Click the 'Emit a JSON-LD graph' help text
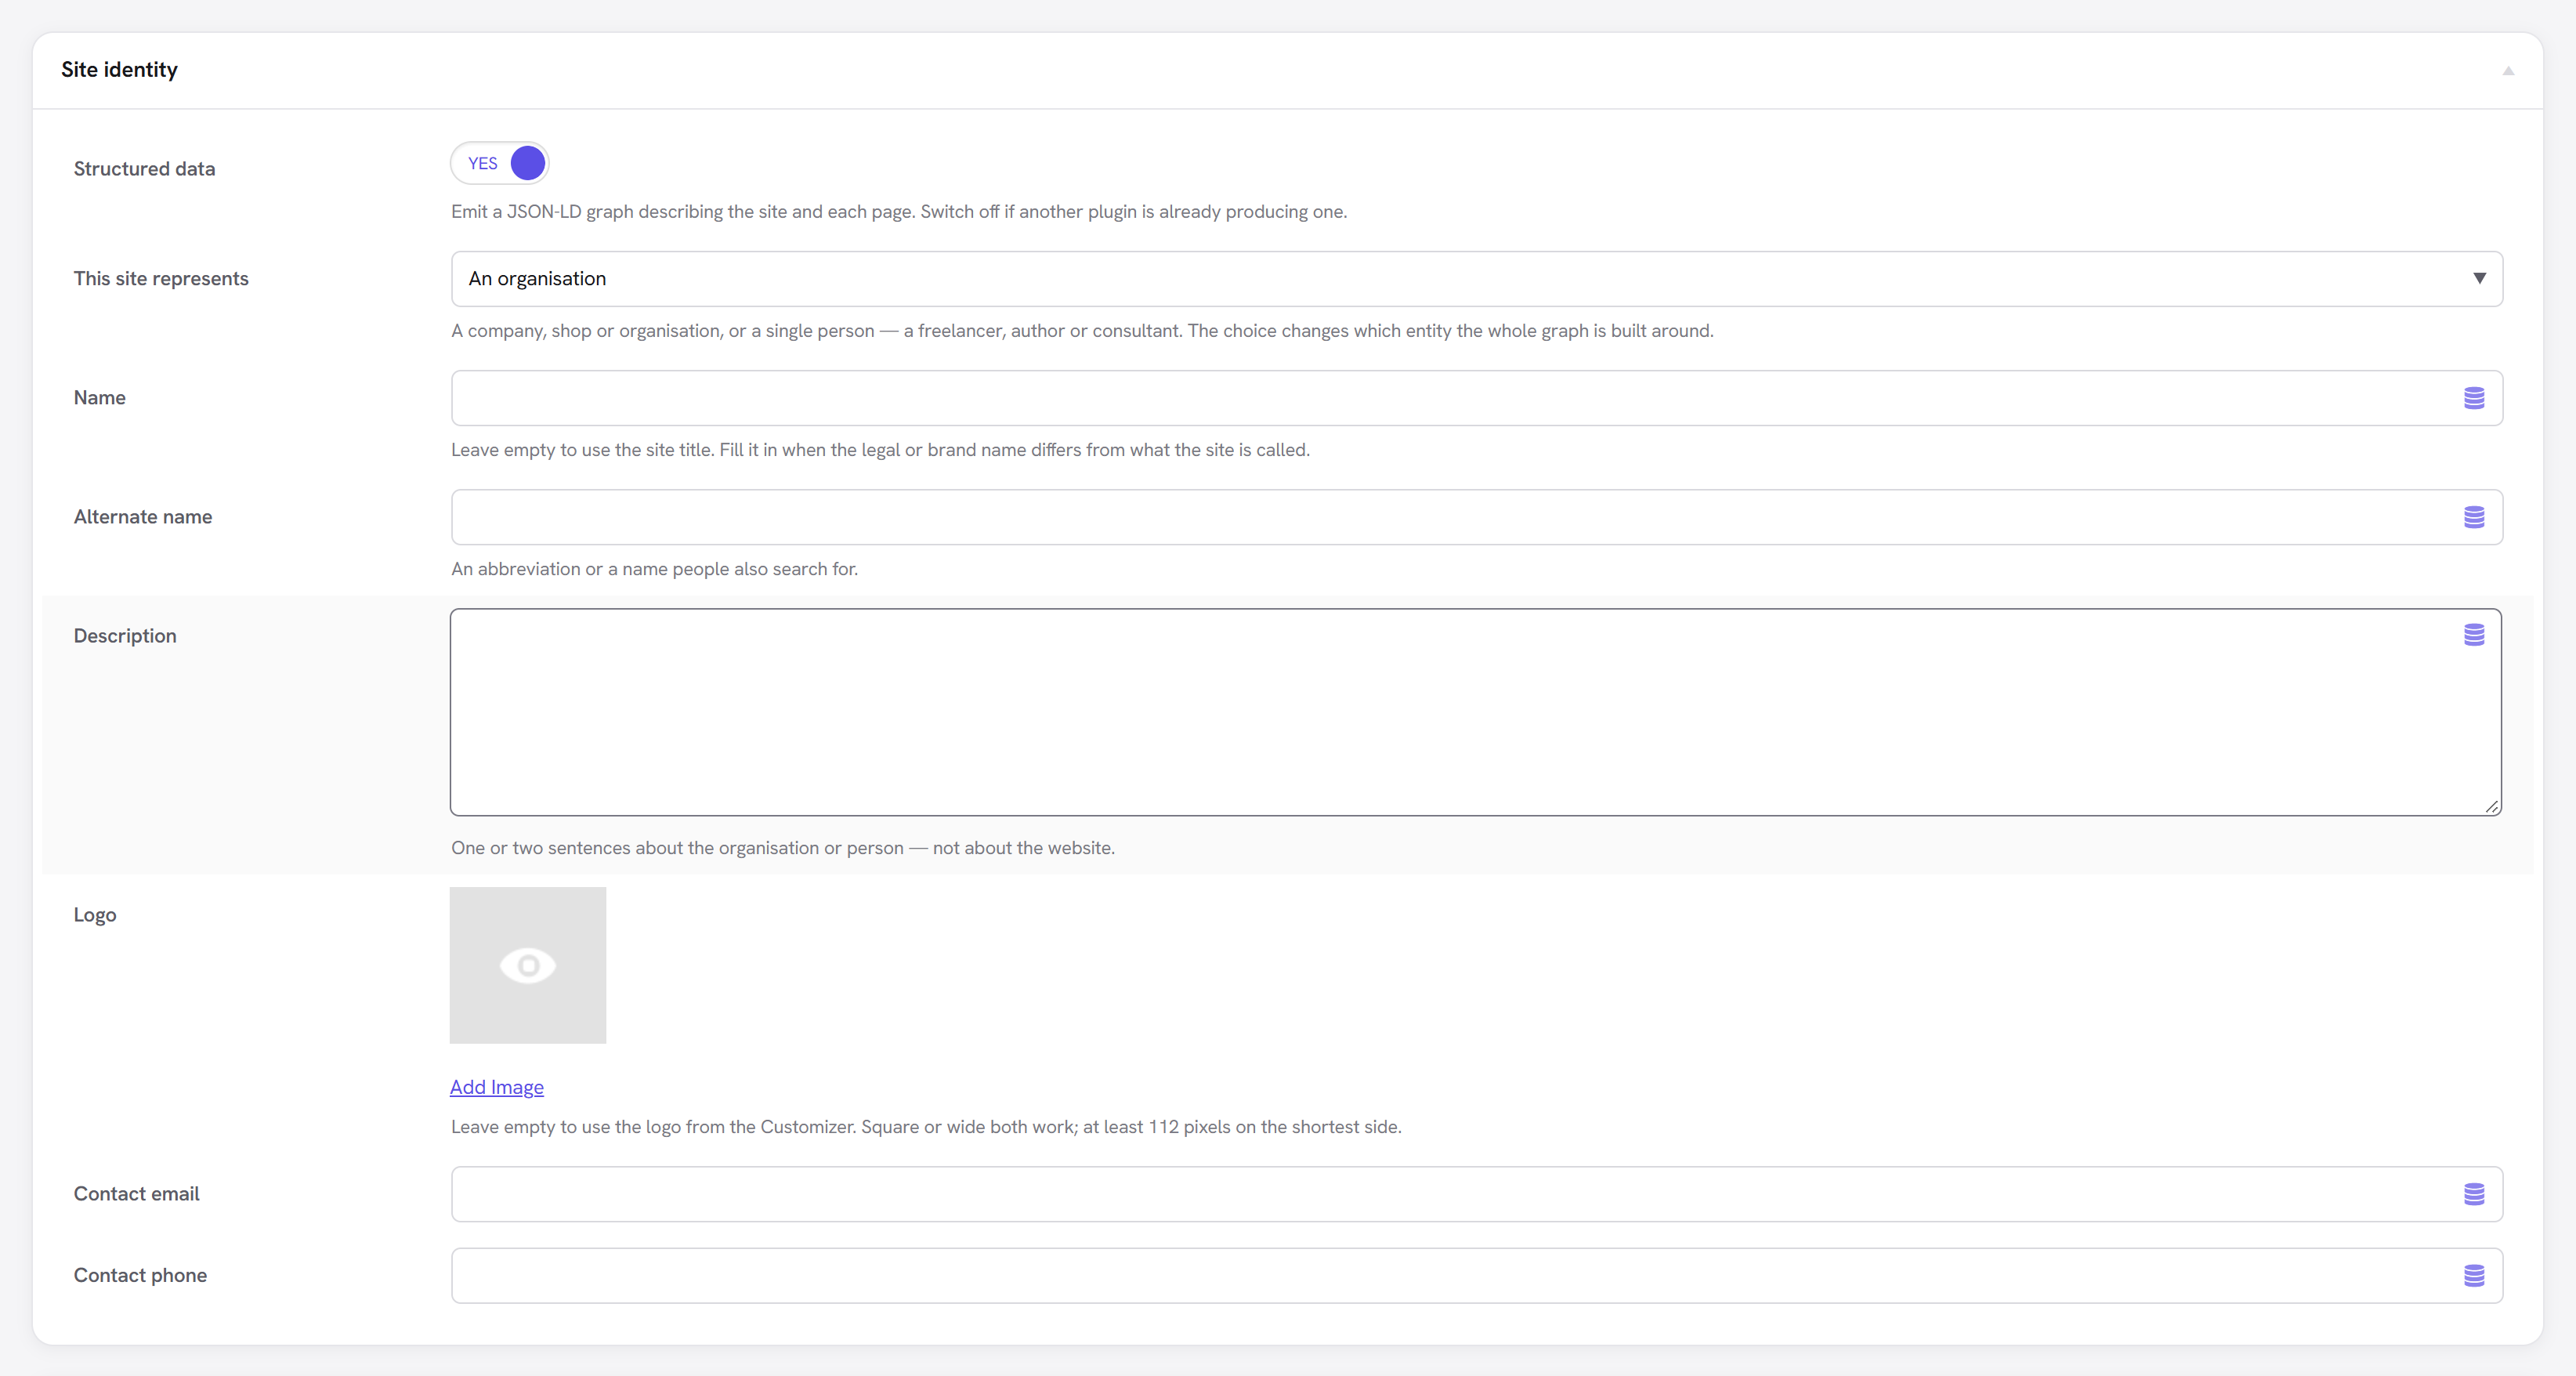Image resolution: width=2576 pixels, height=1376 pixels. point(899,212)
